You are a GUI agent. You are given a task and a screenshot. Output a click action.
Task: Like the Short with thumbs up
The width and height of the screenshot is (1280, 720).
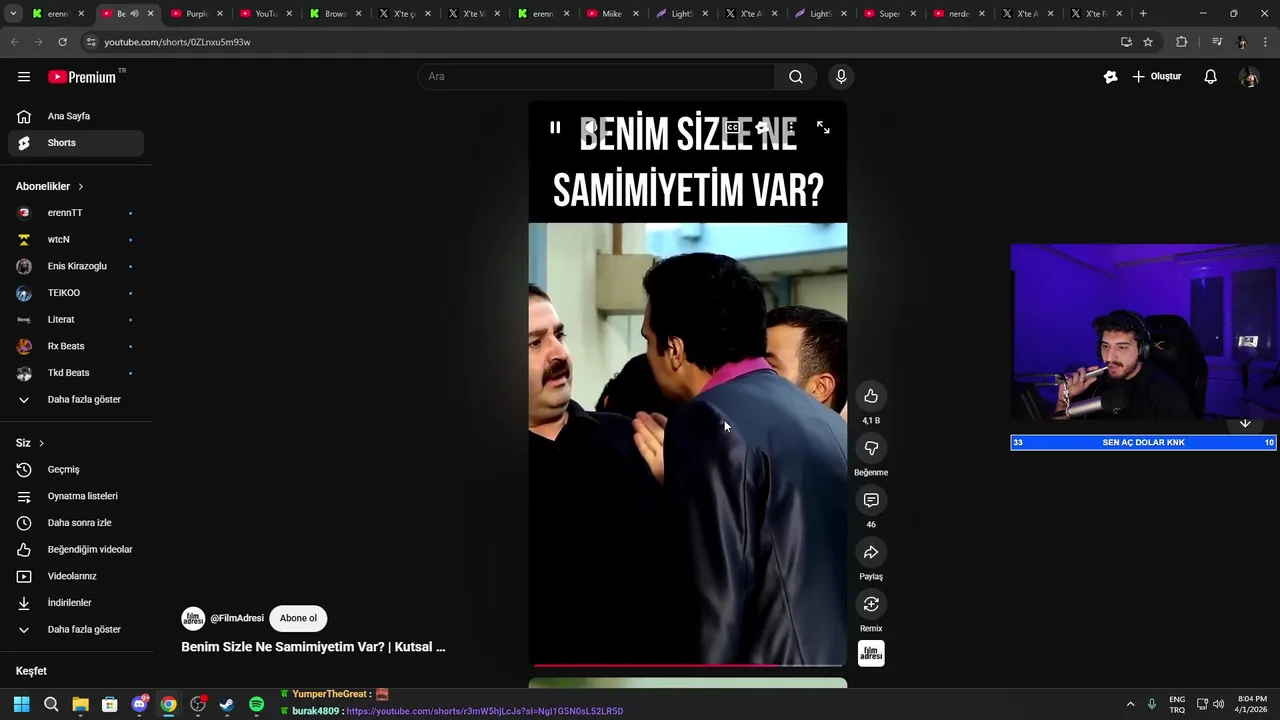[871, 396]
